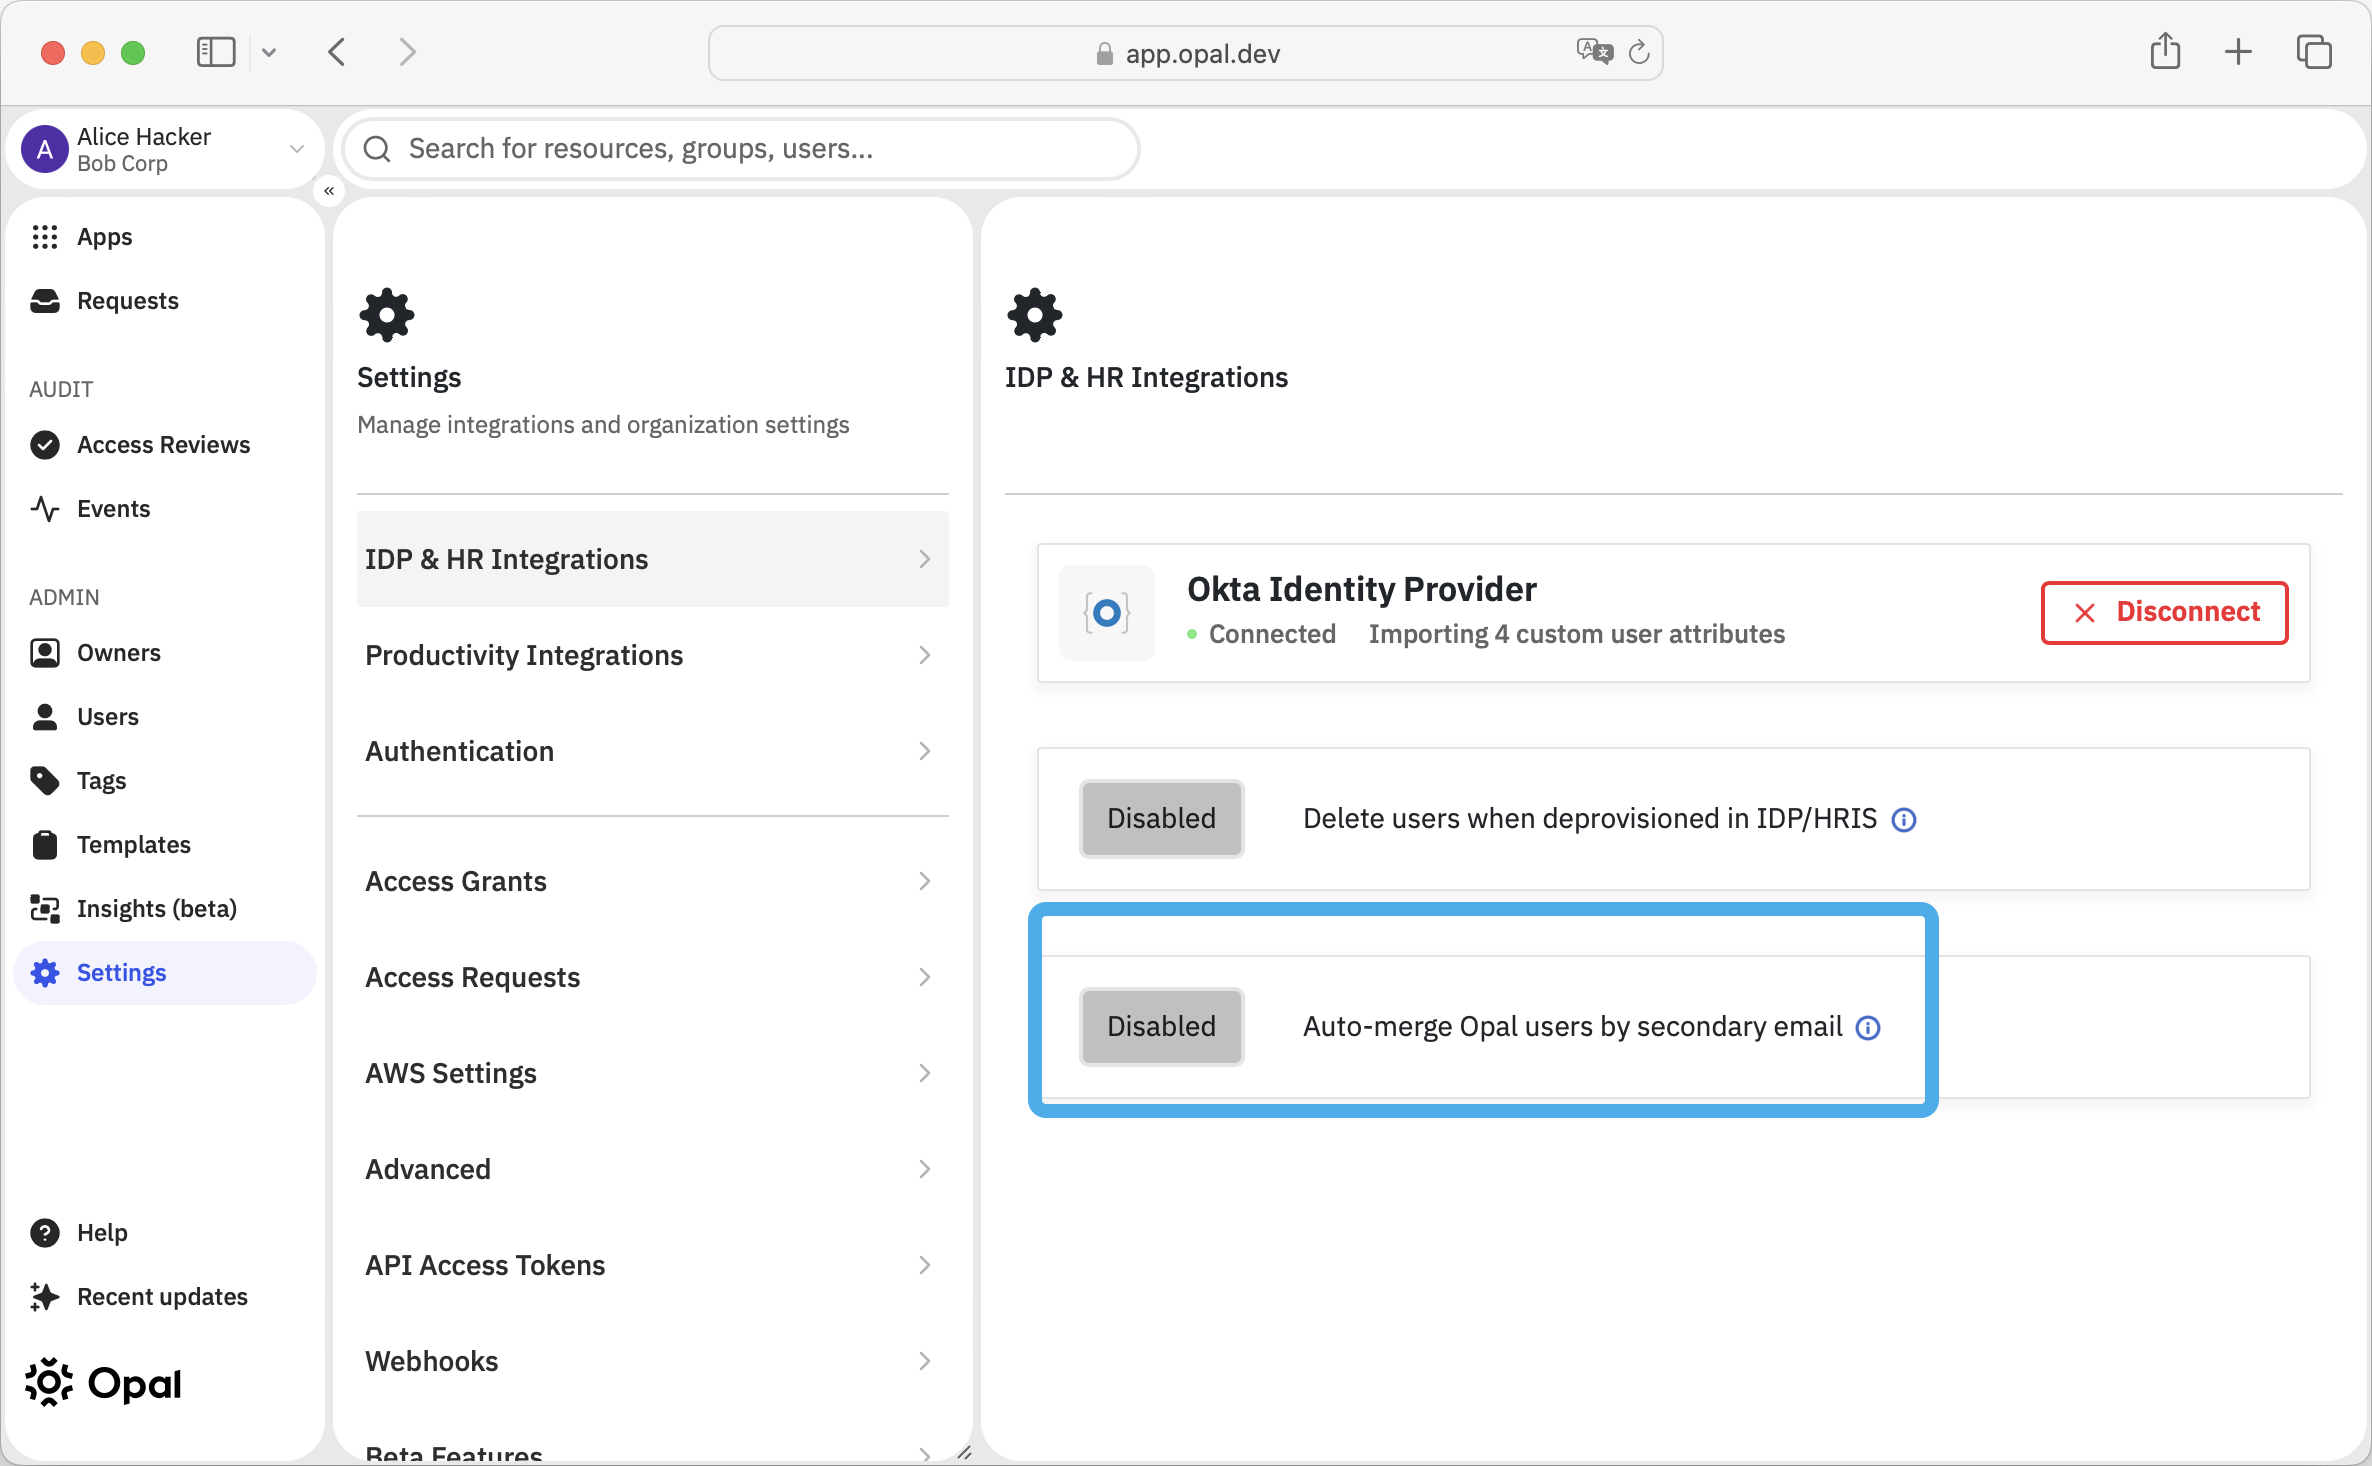This screenshot has width=2372, height=1466.
Task: Click the Safari sidebar toggle icon
Action: point(215,52)
